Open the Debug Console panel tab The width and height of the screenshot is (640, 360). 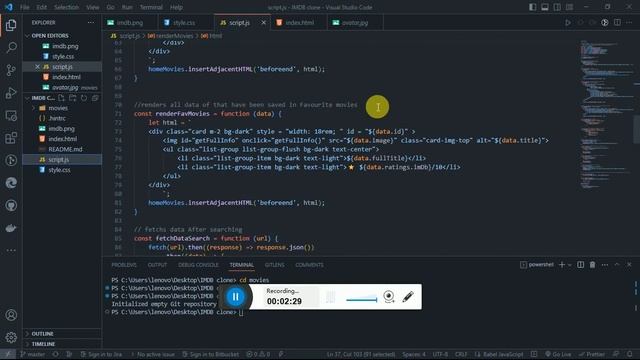click(198, 265)
